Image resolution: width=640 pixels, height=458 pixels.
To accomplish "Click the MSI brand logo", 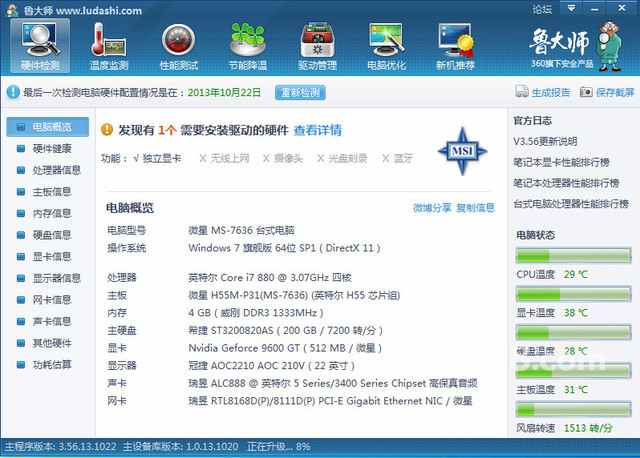I will (x=462, y=151).
